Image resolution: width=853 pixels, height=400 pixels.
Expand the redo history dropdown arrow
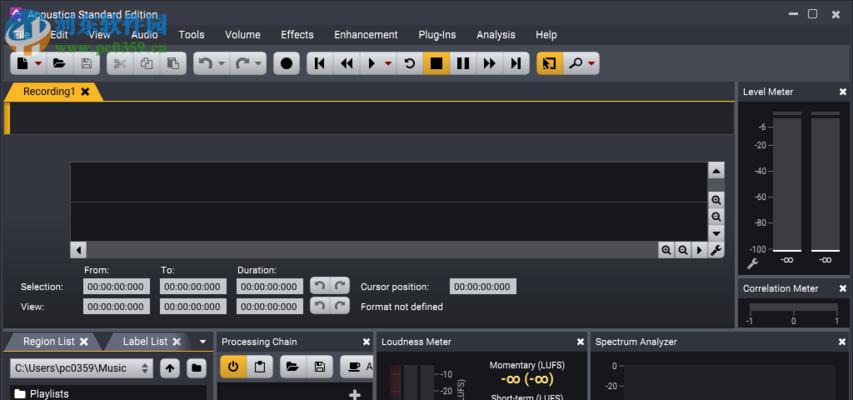point(258,64)
